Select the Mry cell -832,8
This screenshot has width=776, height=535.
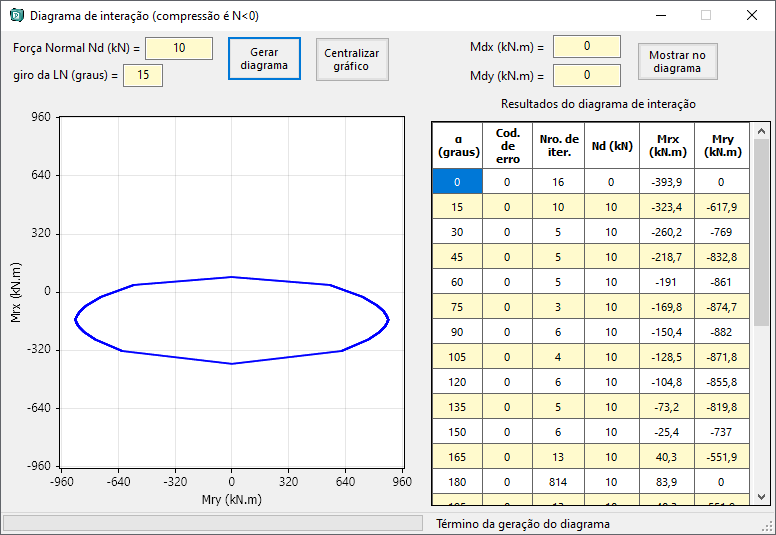[x=722, y=257]
